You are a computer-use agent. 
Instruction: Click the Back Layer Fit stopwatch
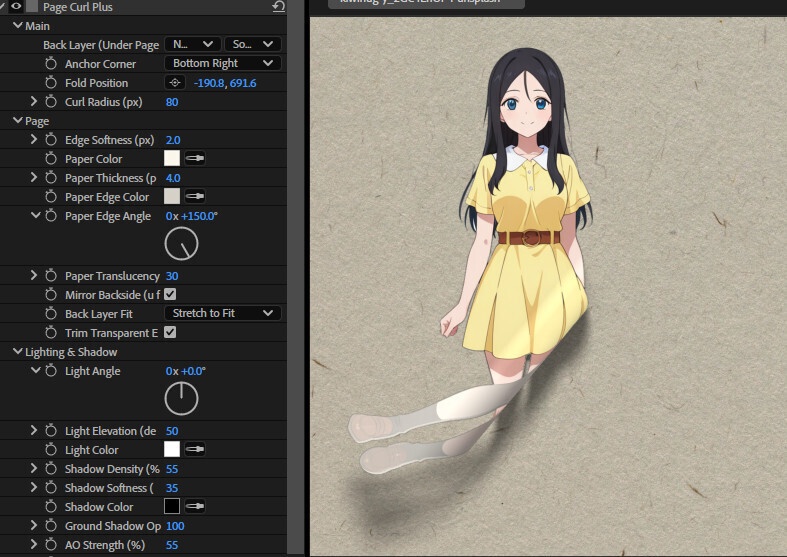coord(51,314)
